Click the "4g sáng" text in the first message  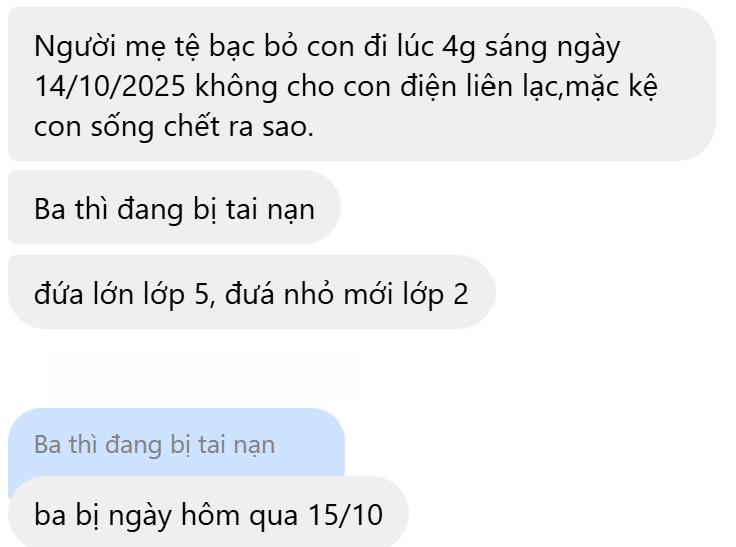[495, 47]
